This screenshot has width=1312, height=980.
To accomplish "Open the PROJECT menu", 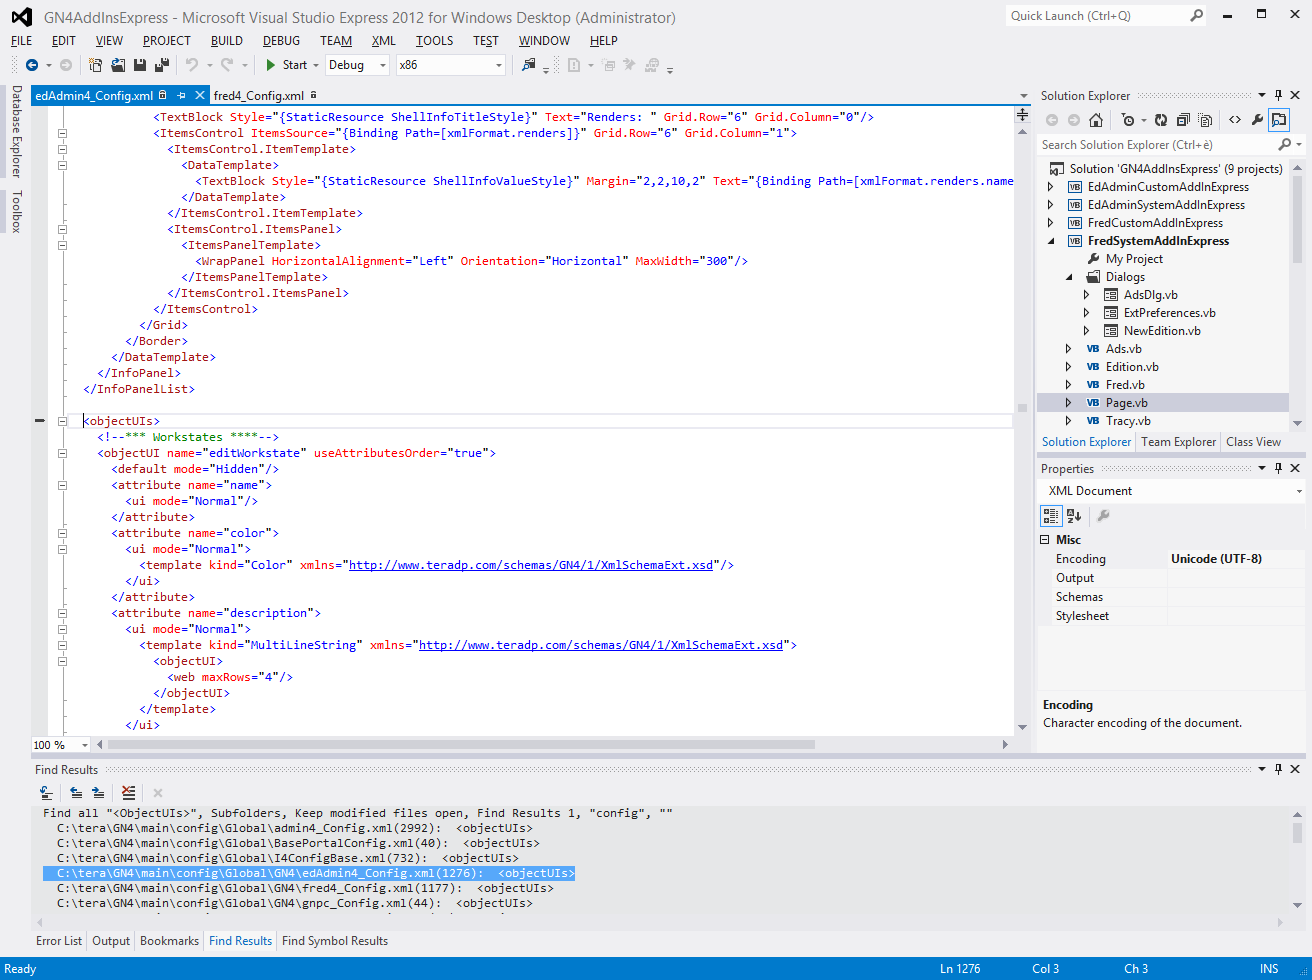I will 167,41.
